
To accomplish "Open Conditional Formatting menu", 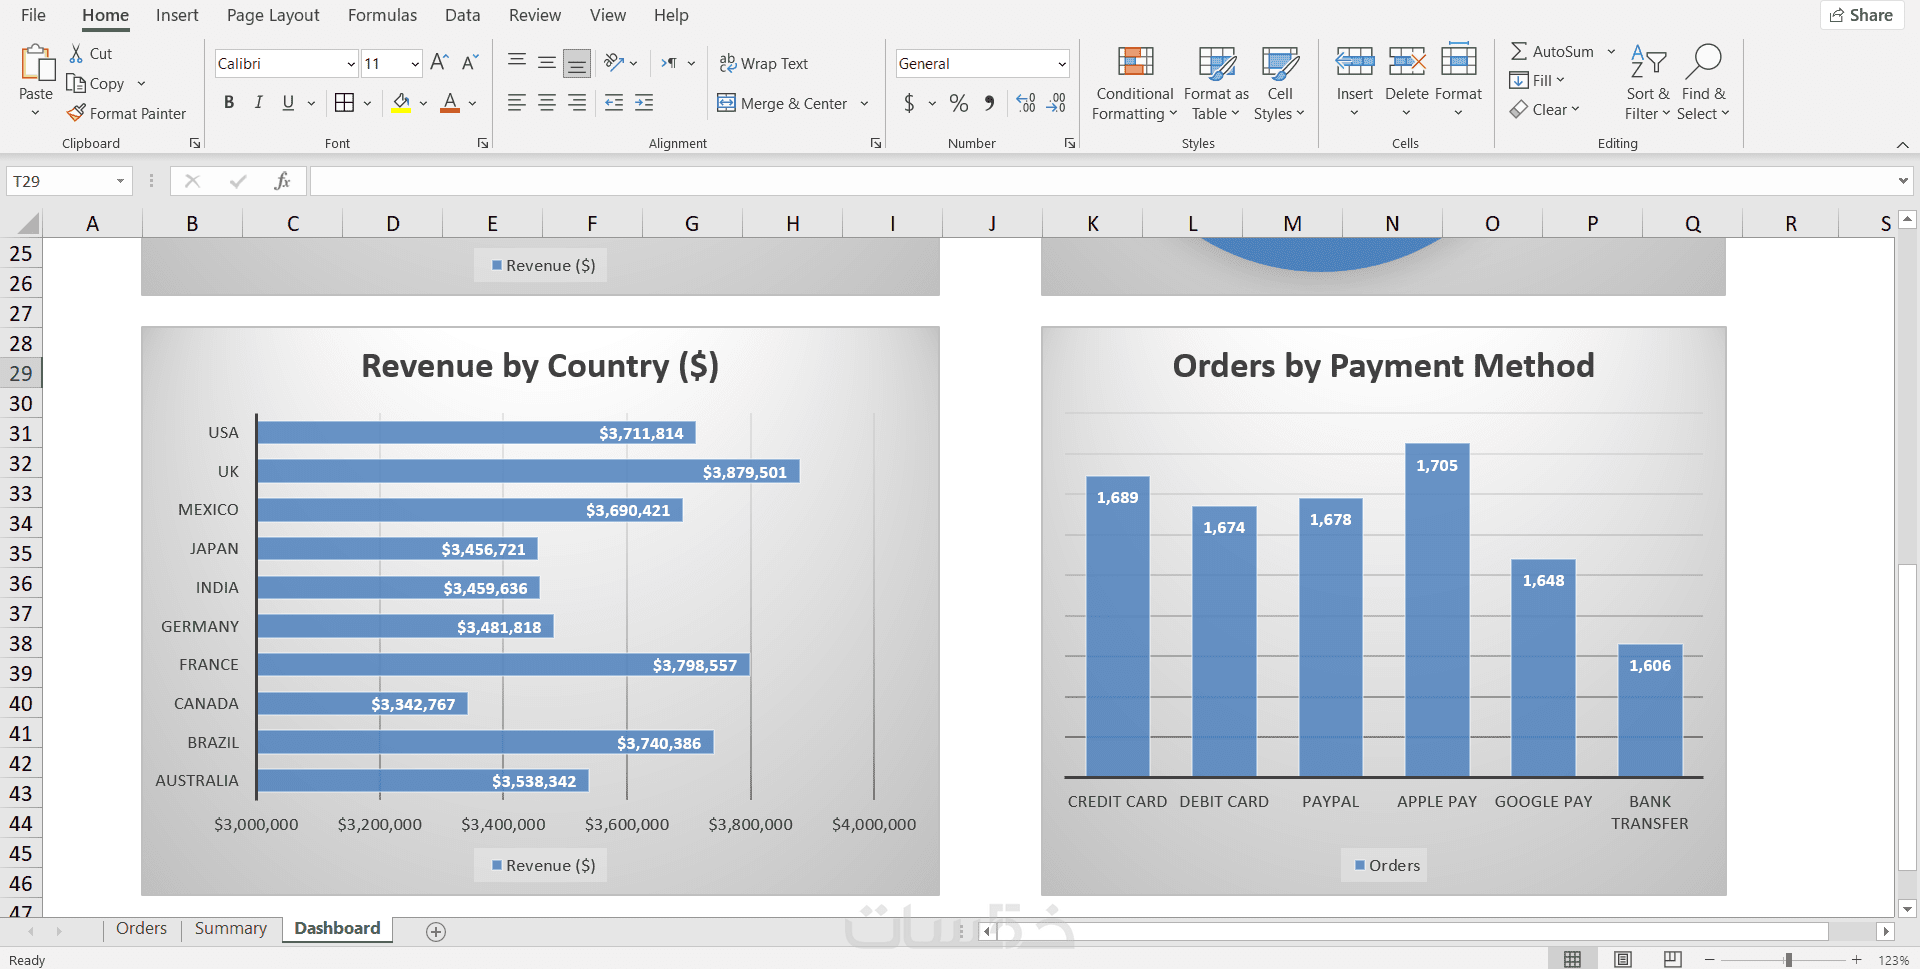I will (1135, 83).
